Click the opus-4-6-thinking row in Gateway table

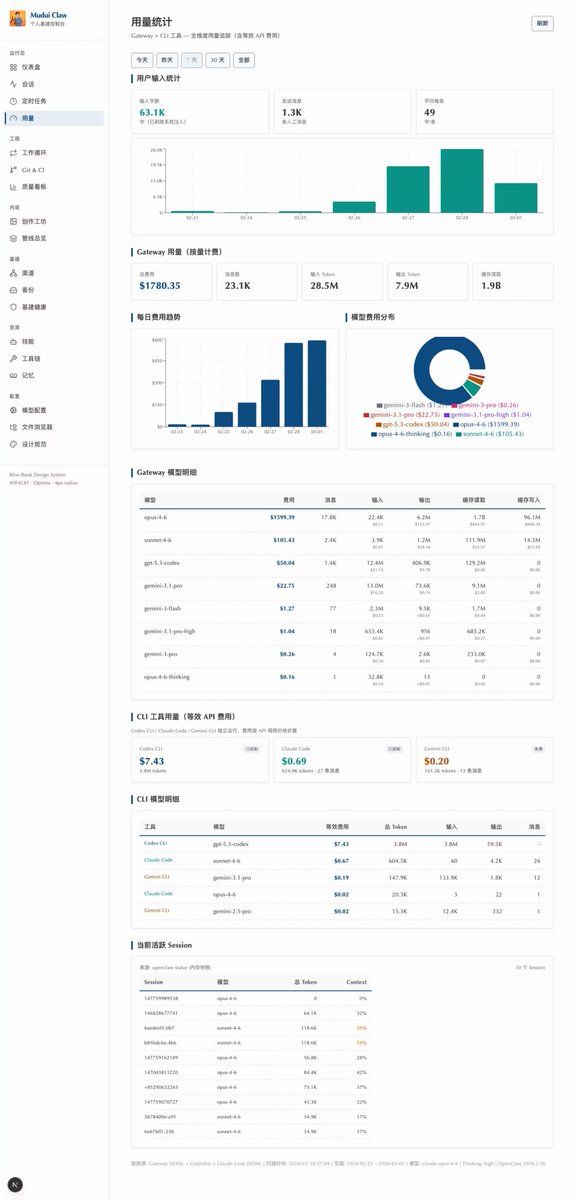point(343,680)
